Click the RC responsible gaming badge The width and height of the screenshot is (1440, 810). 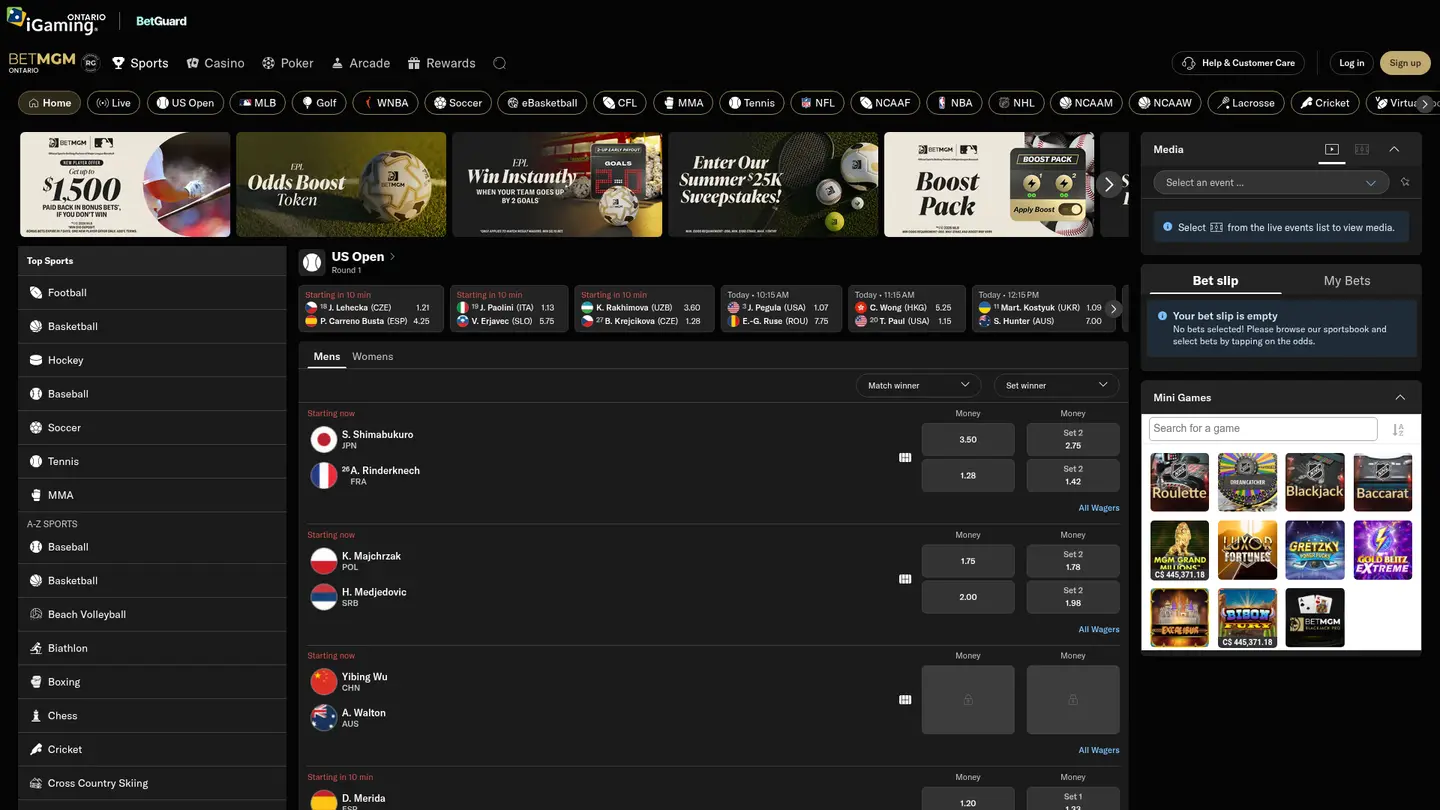click(x=90, y=63)
